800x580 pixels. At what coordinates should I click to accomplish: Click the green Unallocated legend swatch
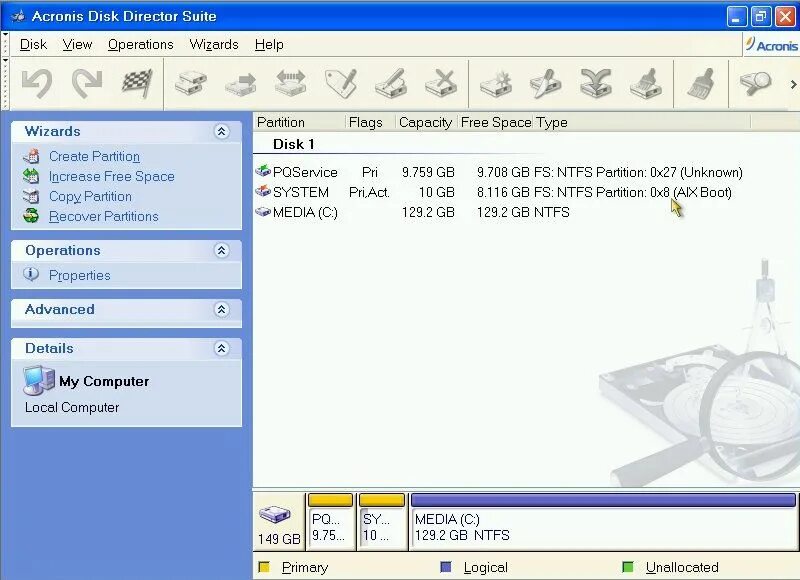[x=628, y=567]
